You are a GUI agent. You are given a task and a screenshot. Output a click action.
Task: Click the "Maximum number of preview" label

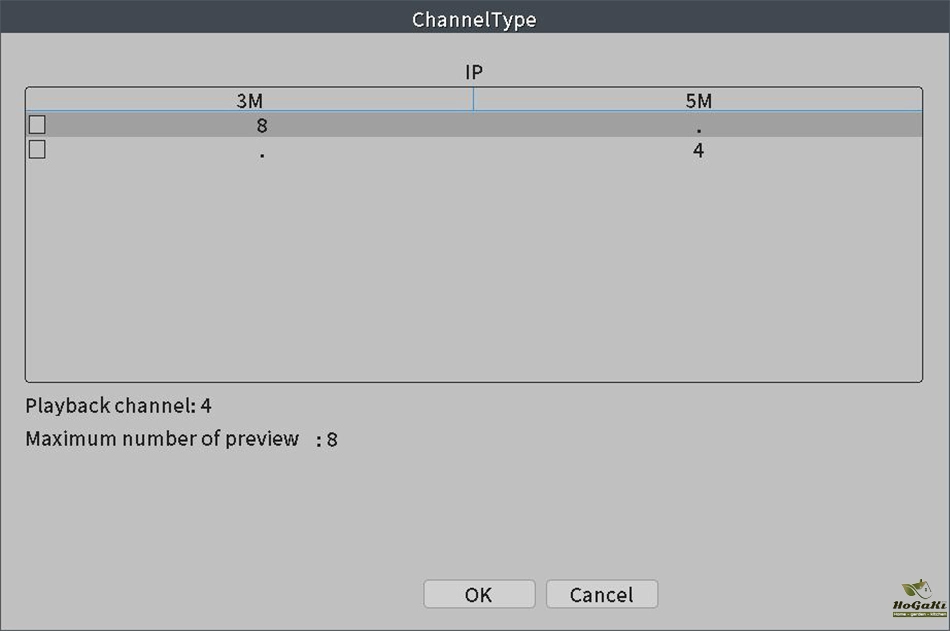pos(162,439)
